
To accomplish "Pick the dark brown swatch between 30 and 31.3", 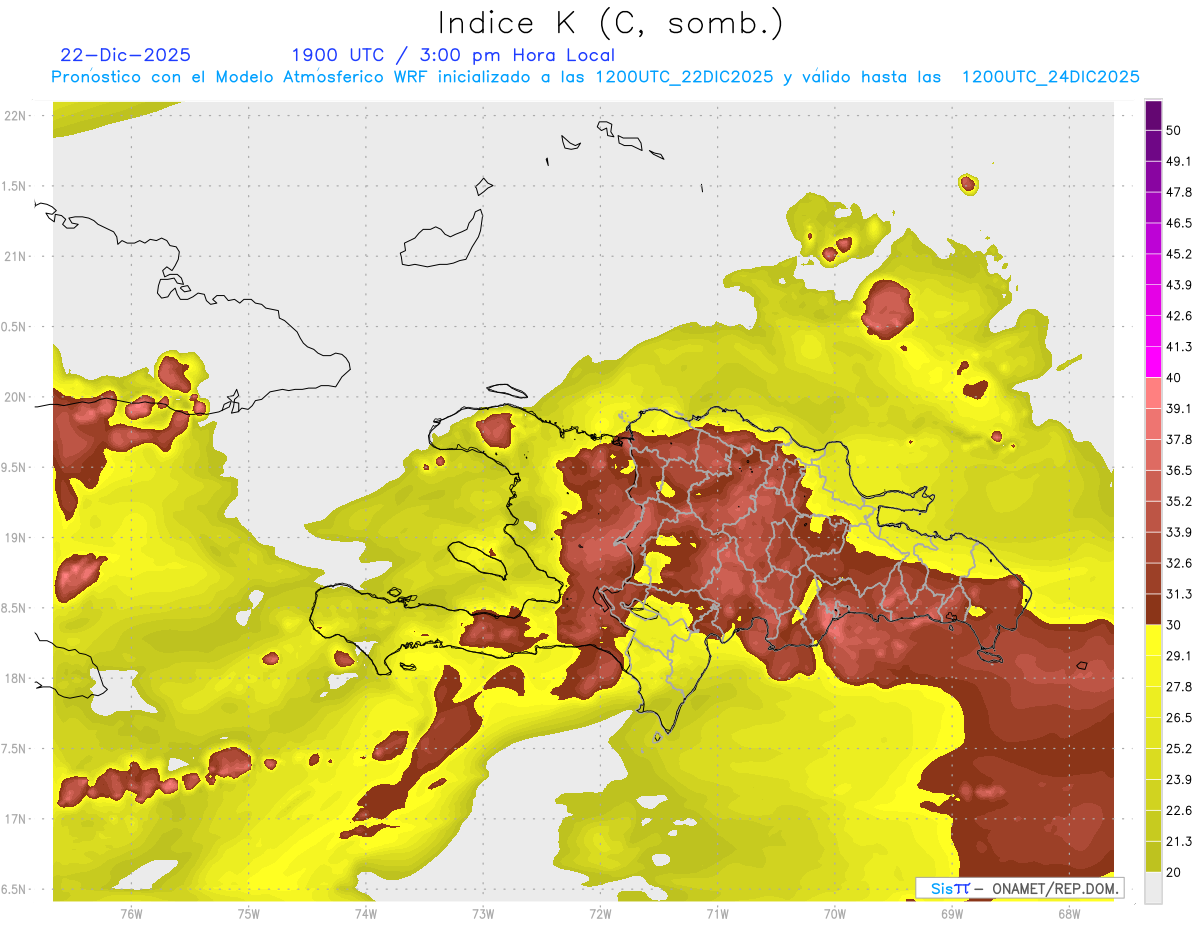I will pos(1153,610).
